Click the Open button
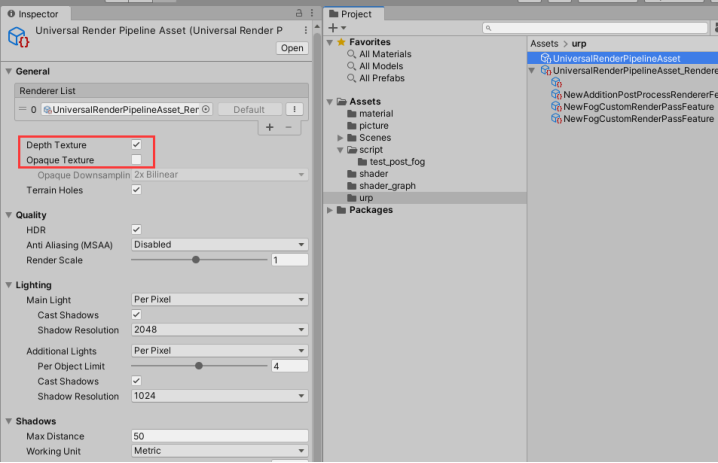The width and height of the screenshot is (718, 463). coord(292,48)
